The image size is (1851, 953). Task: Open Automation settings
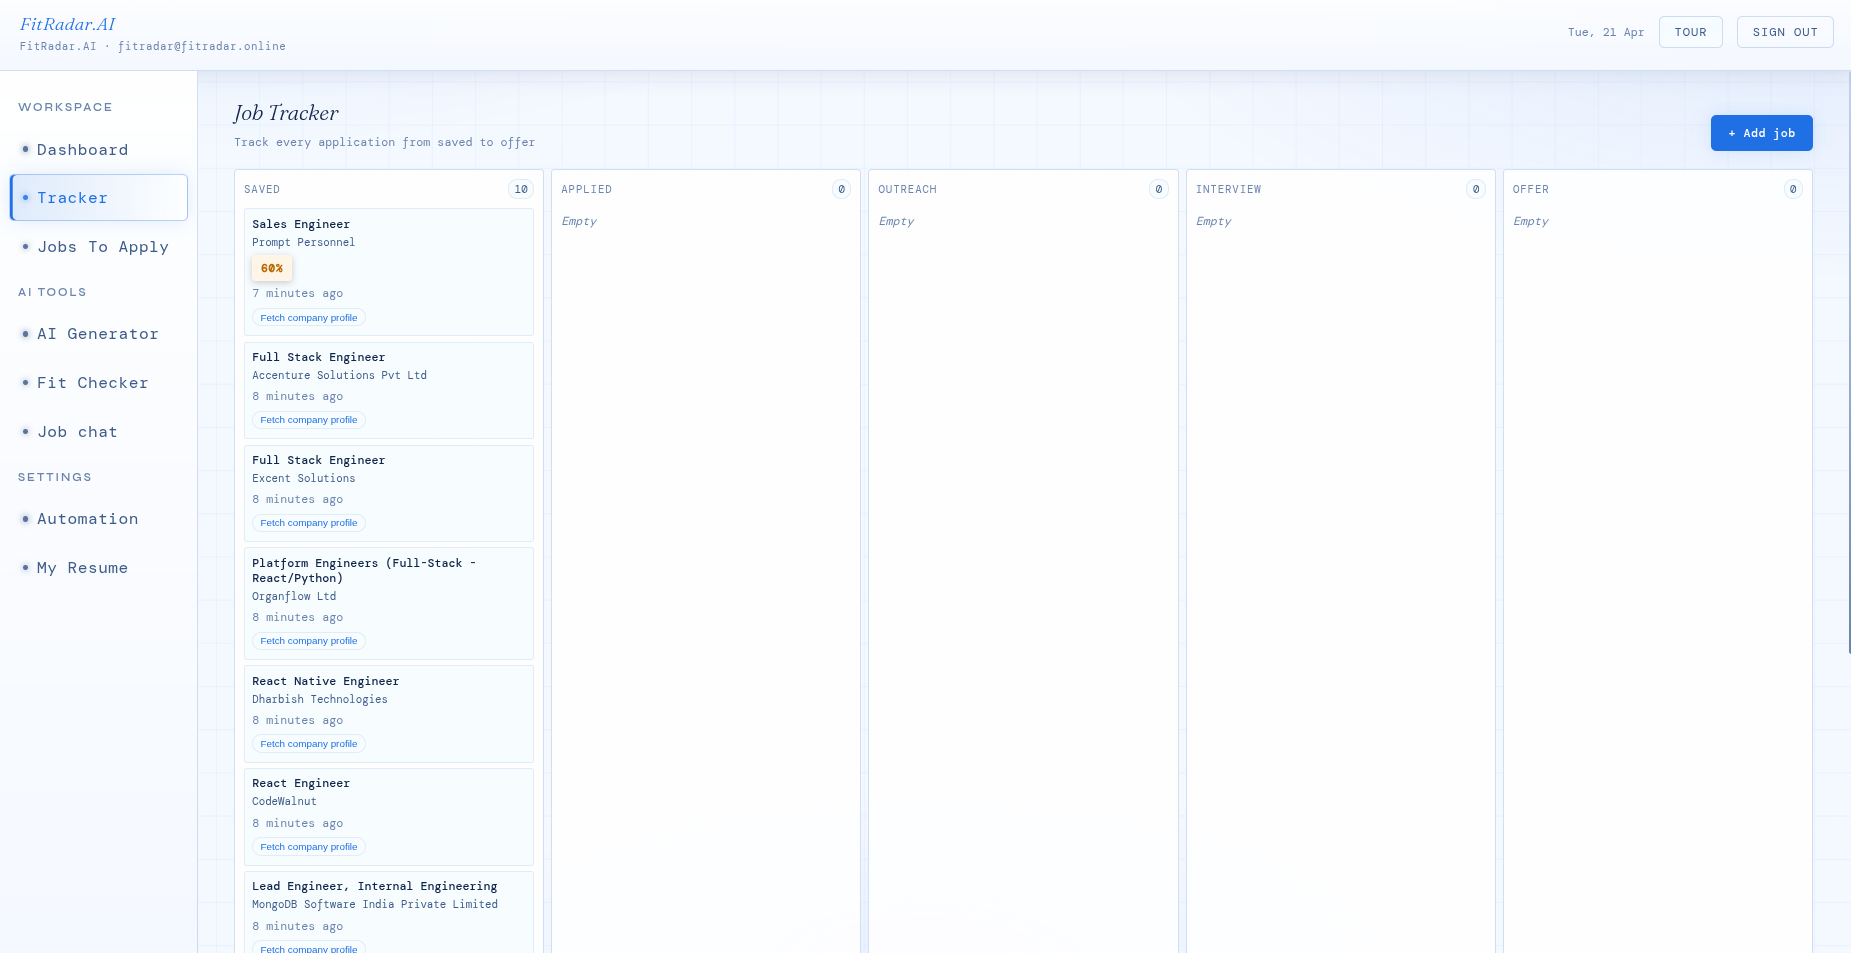98,519
